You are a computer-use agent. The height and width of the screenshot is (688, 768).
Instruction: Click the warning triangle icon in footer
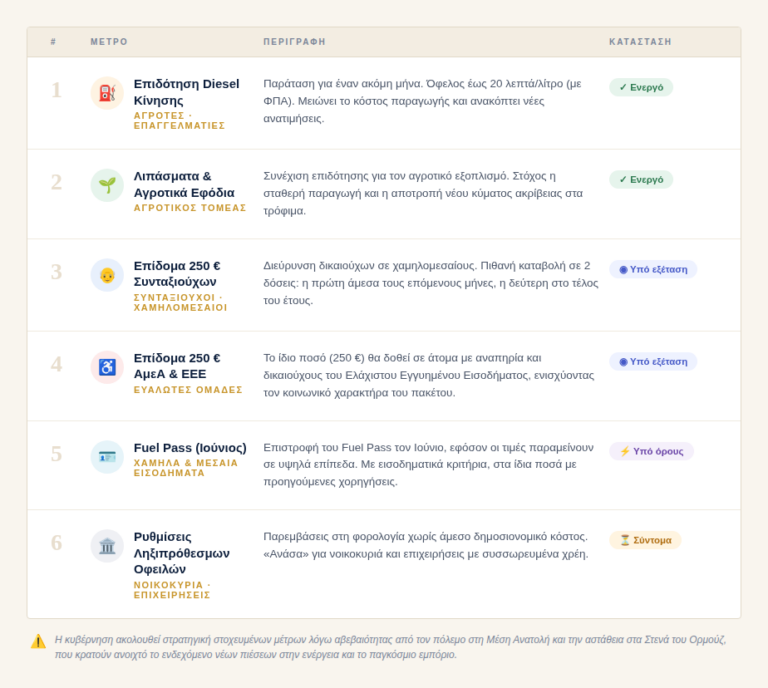pyautogui.click(x=38, y=641)
